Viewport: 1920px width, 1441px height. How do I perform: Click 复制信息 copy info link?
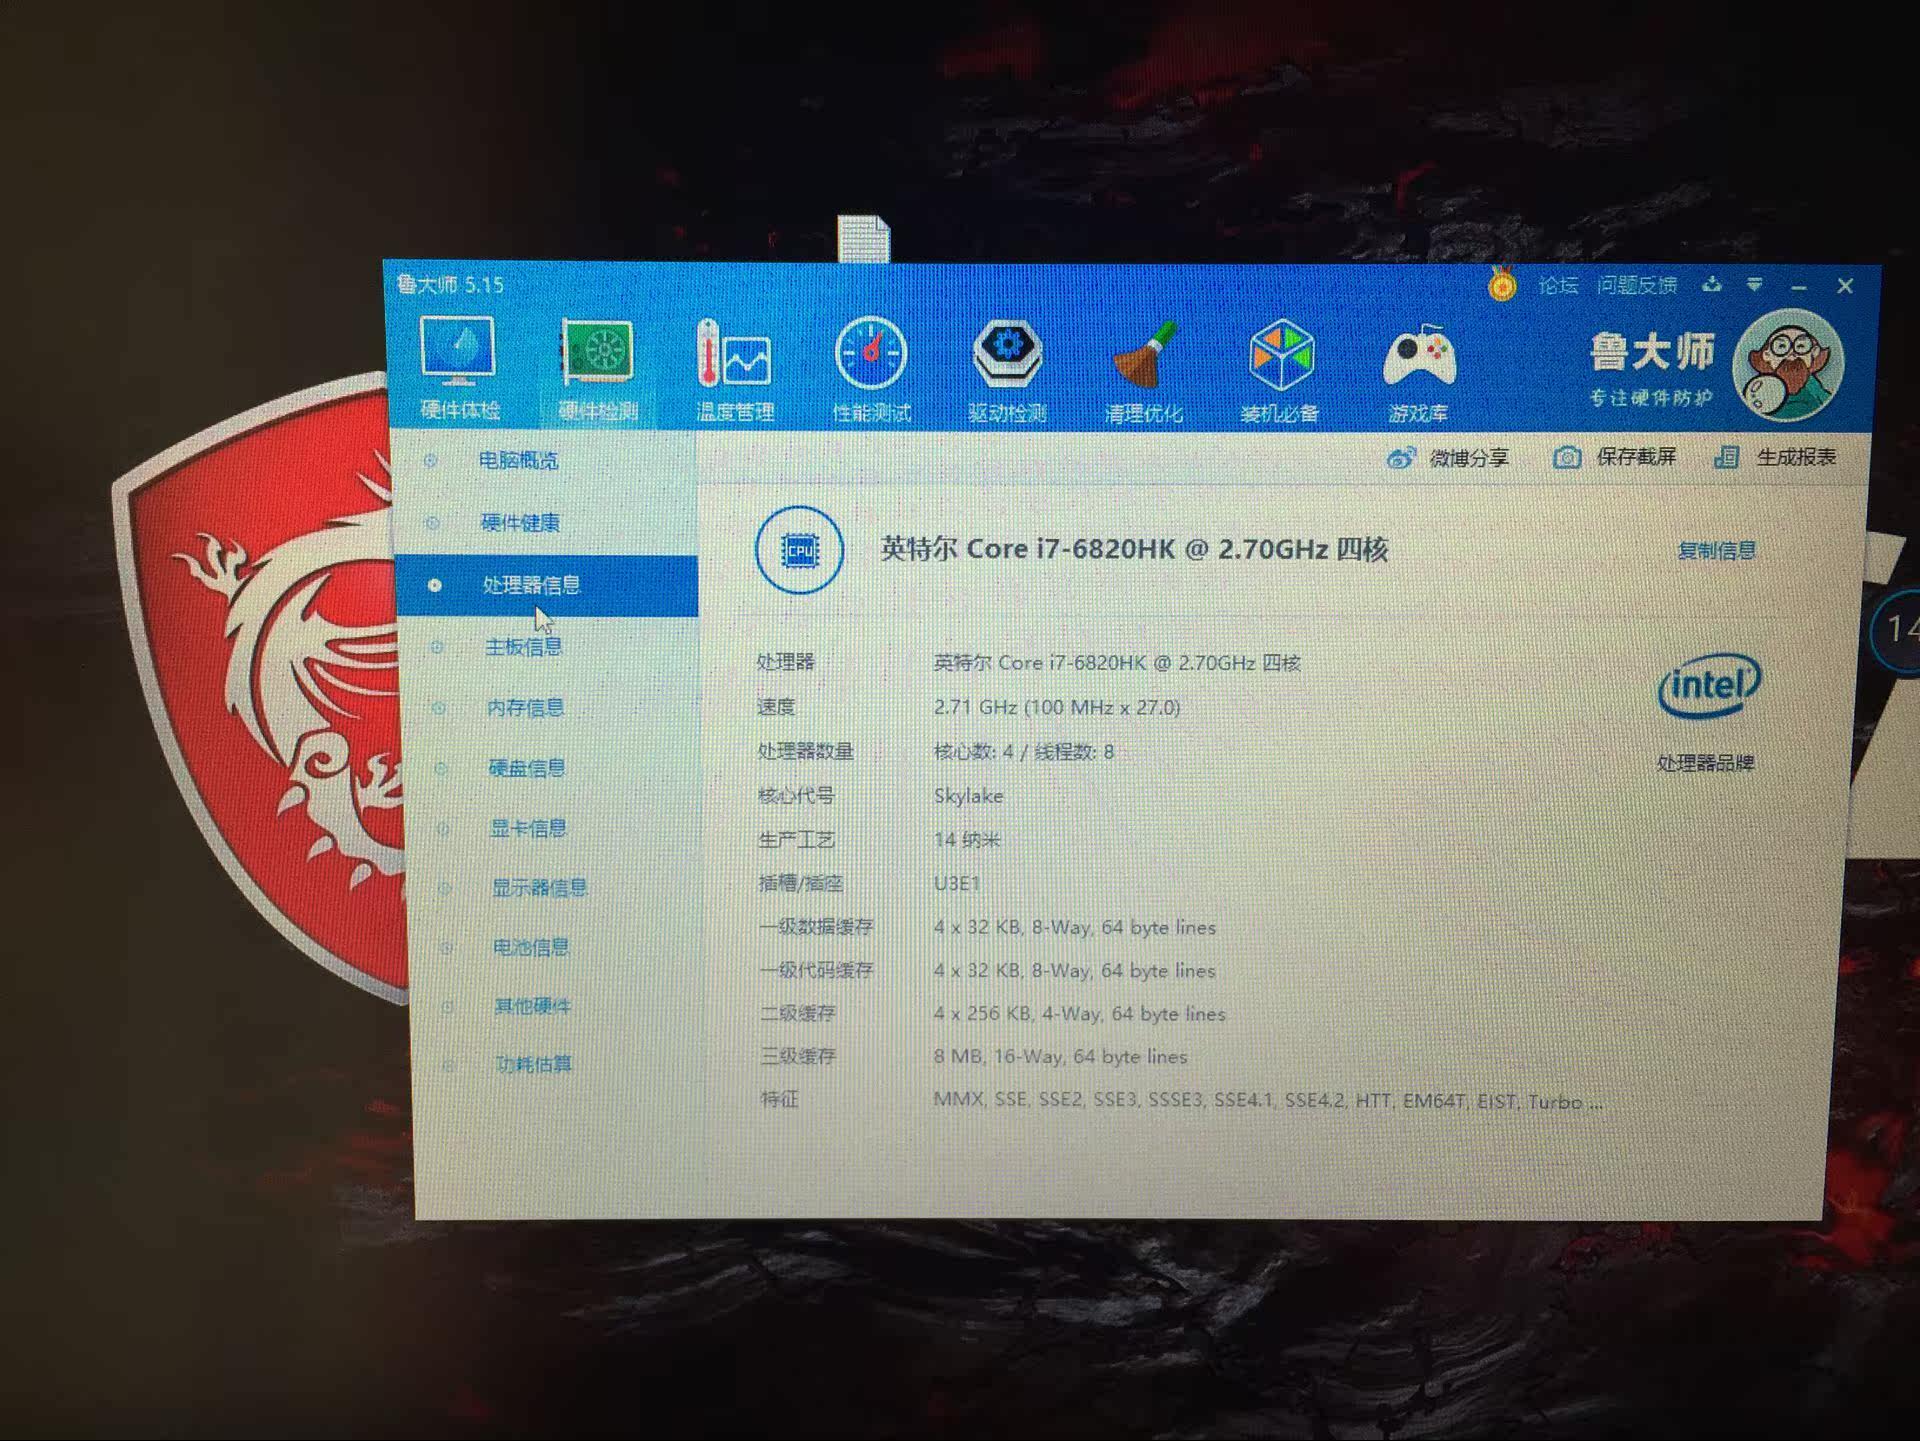click(x=1716, y=550)
